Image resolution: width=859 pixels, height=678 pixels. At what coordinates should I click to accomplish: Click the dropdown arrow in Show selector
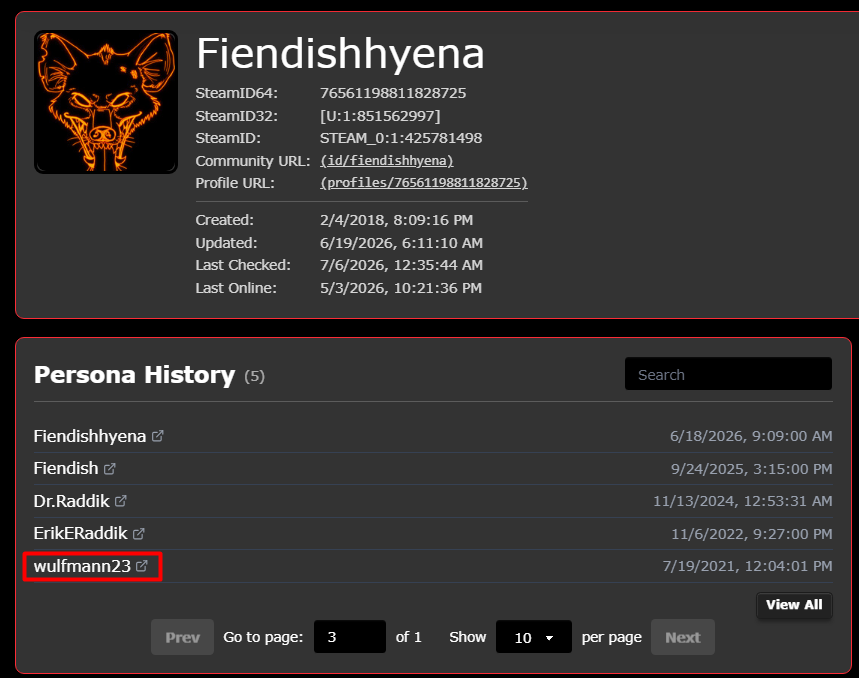[x=549, y=638]
